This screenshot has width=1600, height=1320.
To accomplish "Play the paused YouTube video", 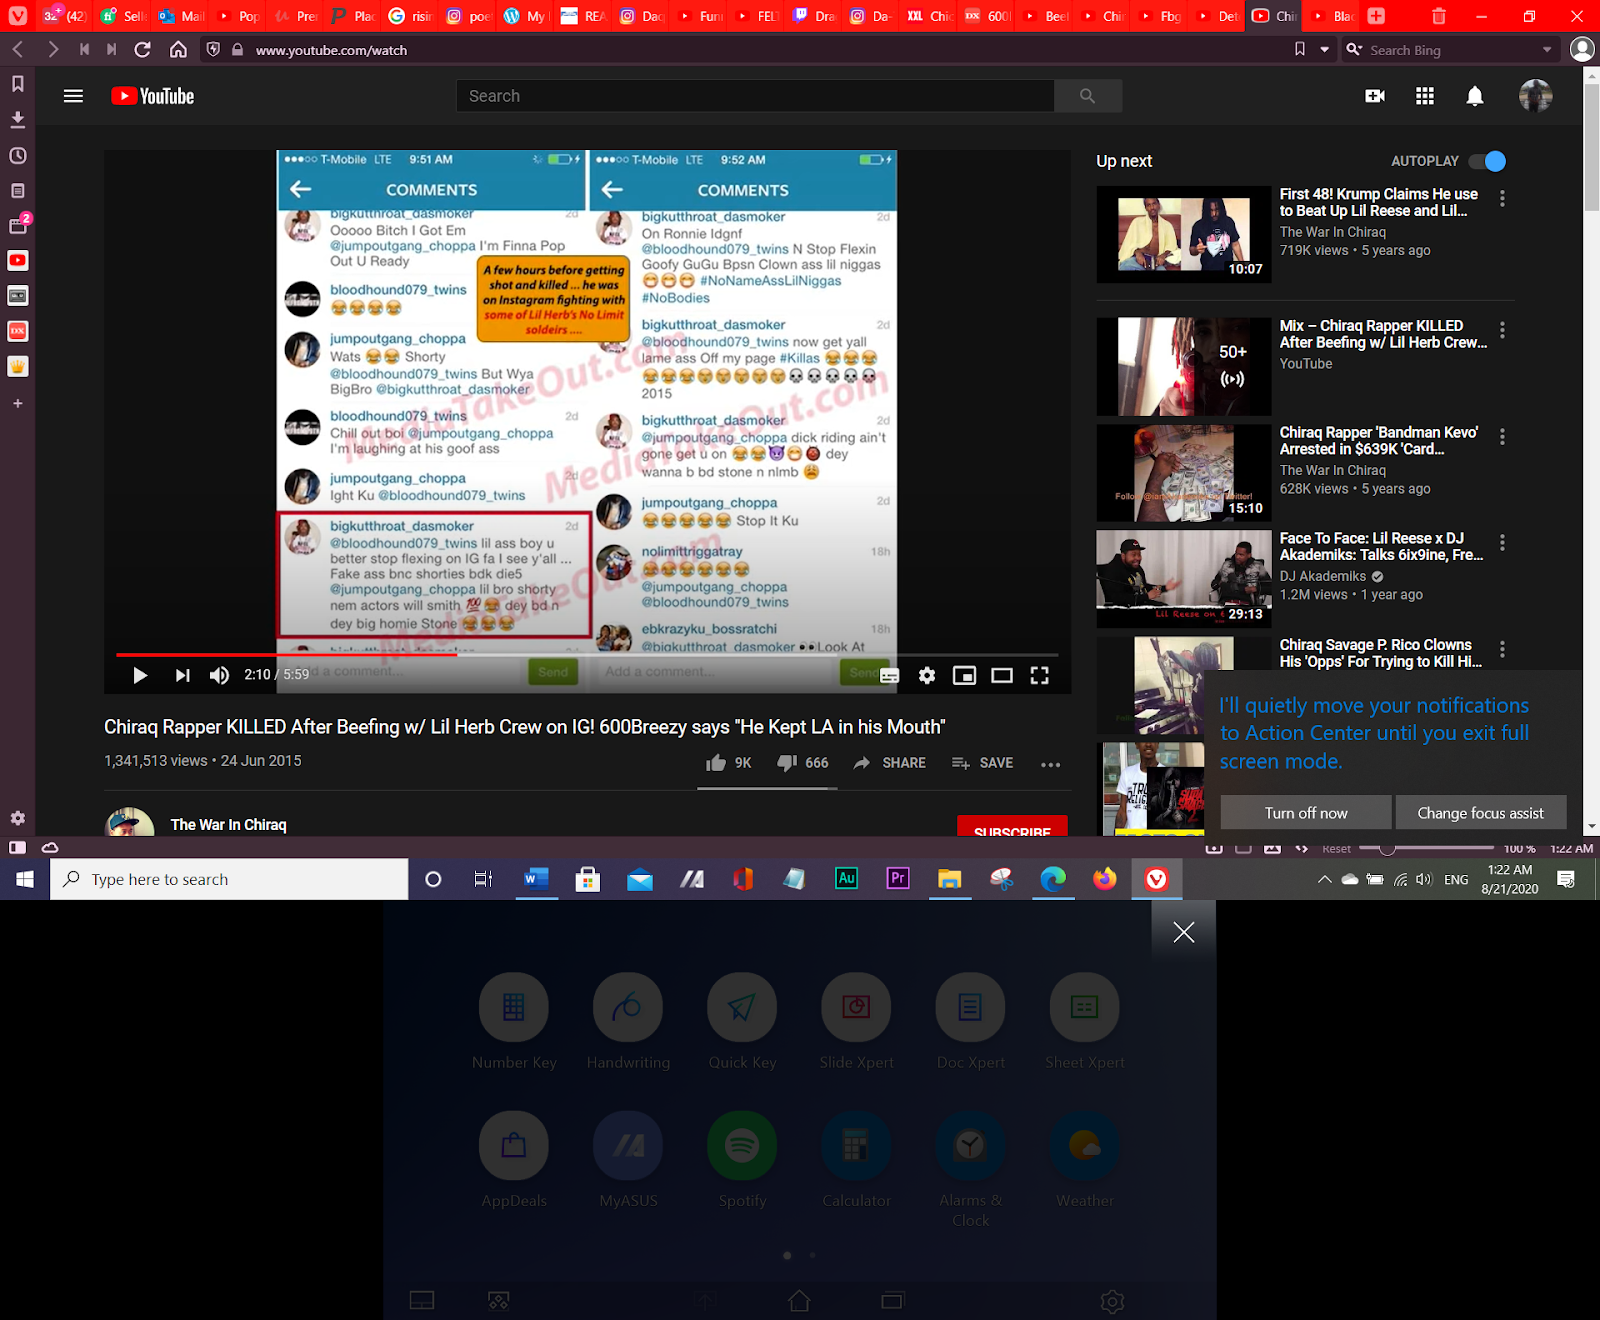I will (x=140, y=676).
